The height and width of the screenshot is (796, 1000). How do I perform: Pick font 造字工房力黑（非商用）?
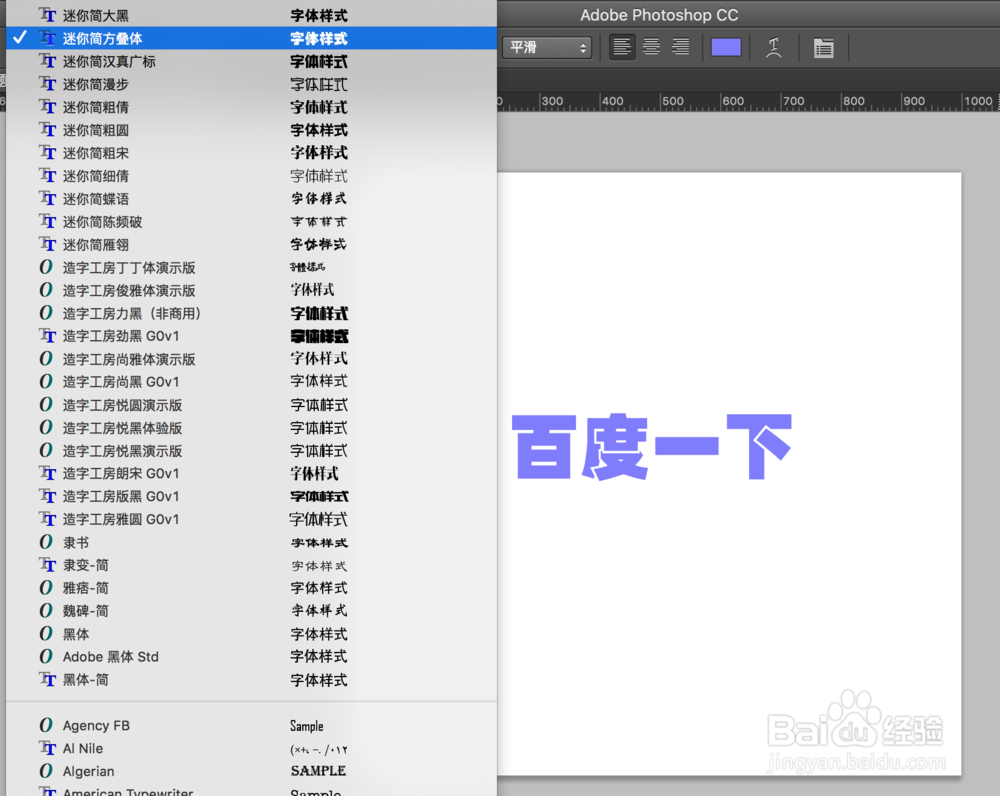[251, 313]
